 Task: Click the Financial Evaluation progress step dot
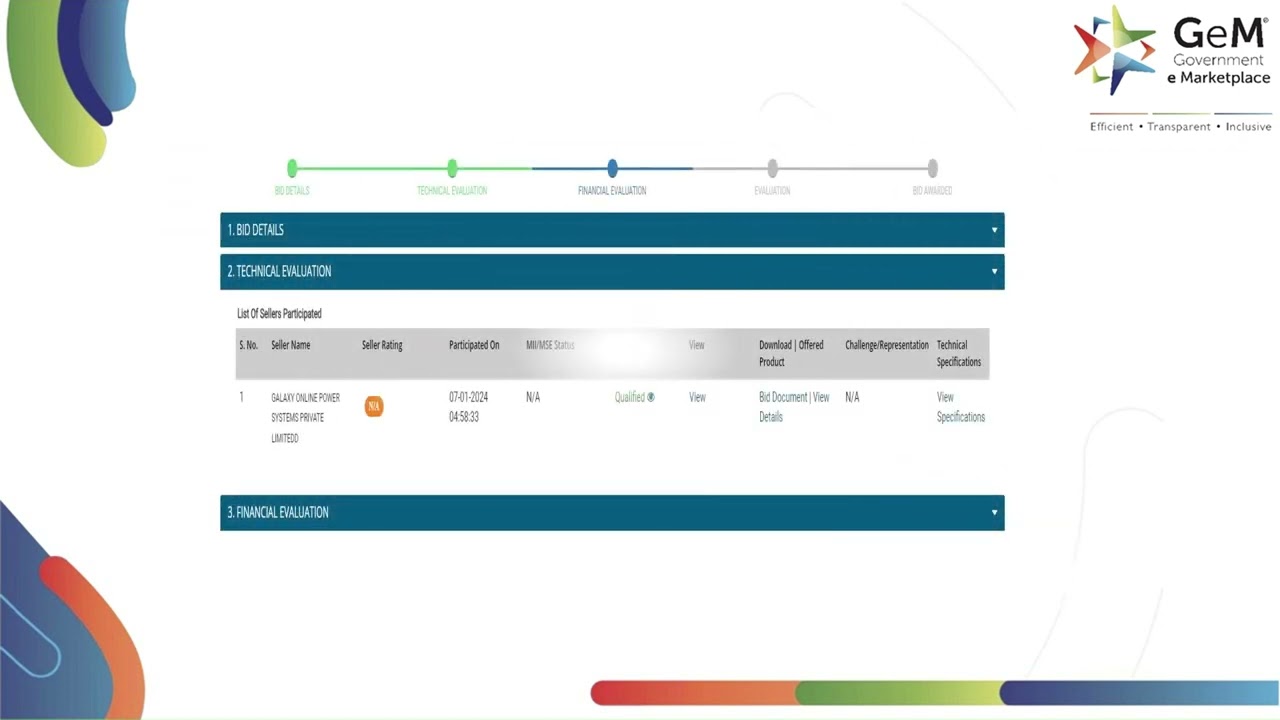[x=612, y=168]
